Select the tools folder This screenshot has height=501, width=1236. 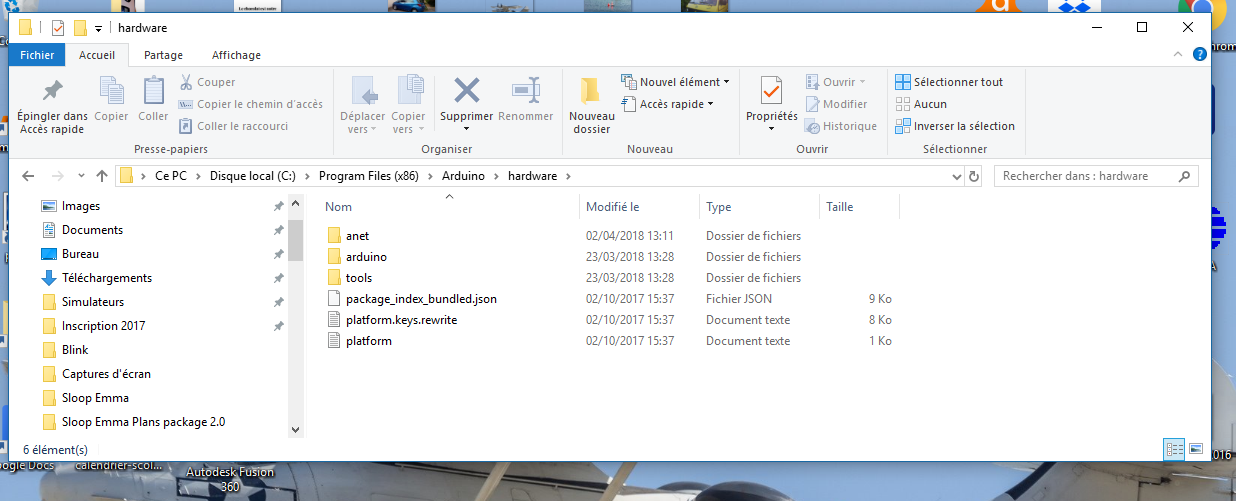[359, 278]
